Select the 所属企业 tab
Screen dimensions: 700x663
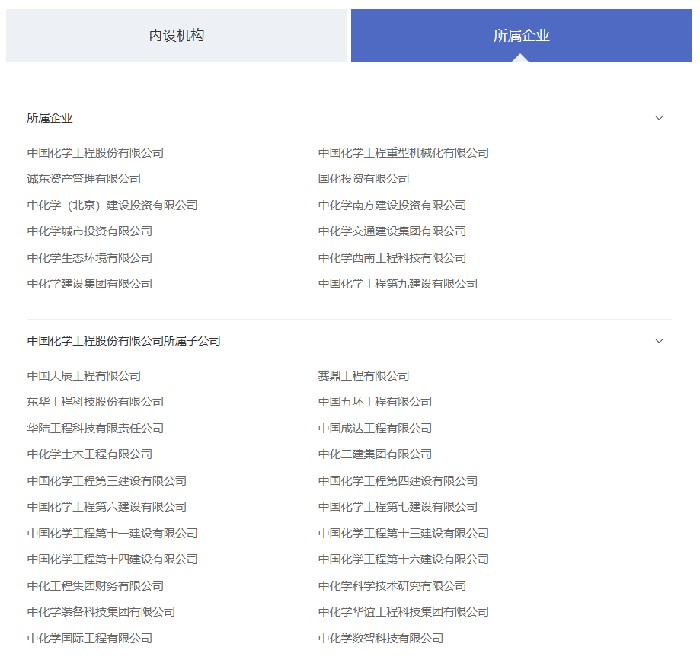point(521,35)
